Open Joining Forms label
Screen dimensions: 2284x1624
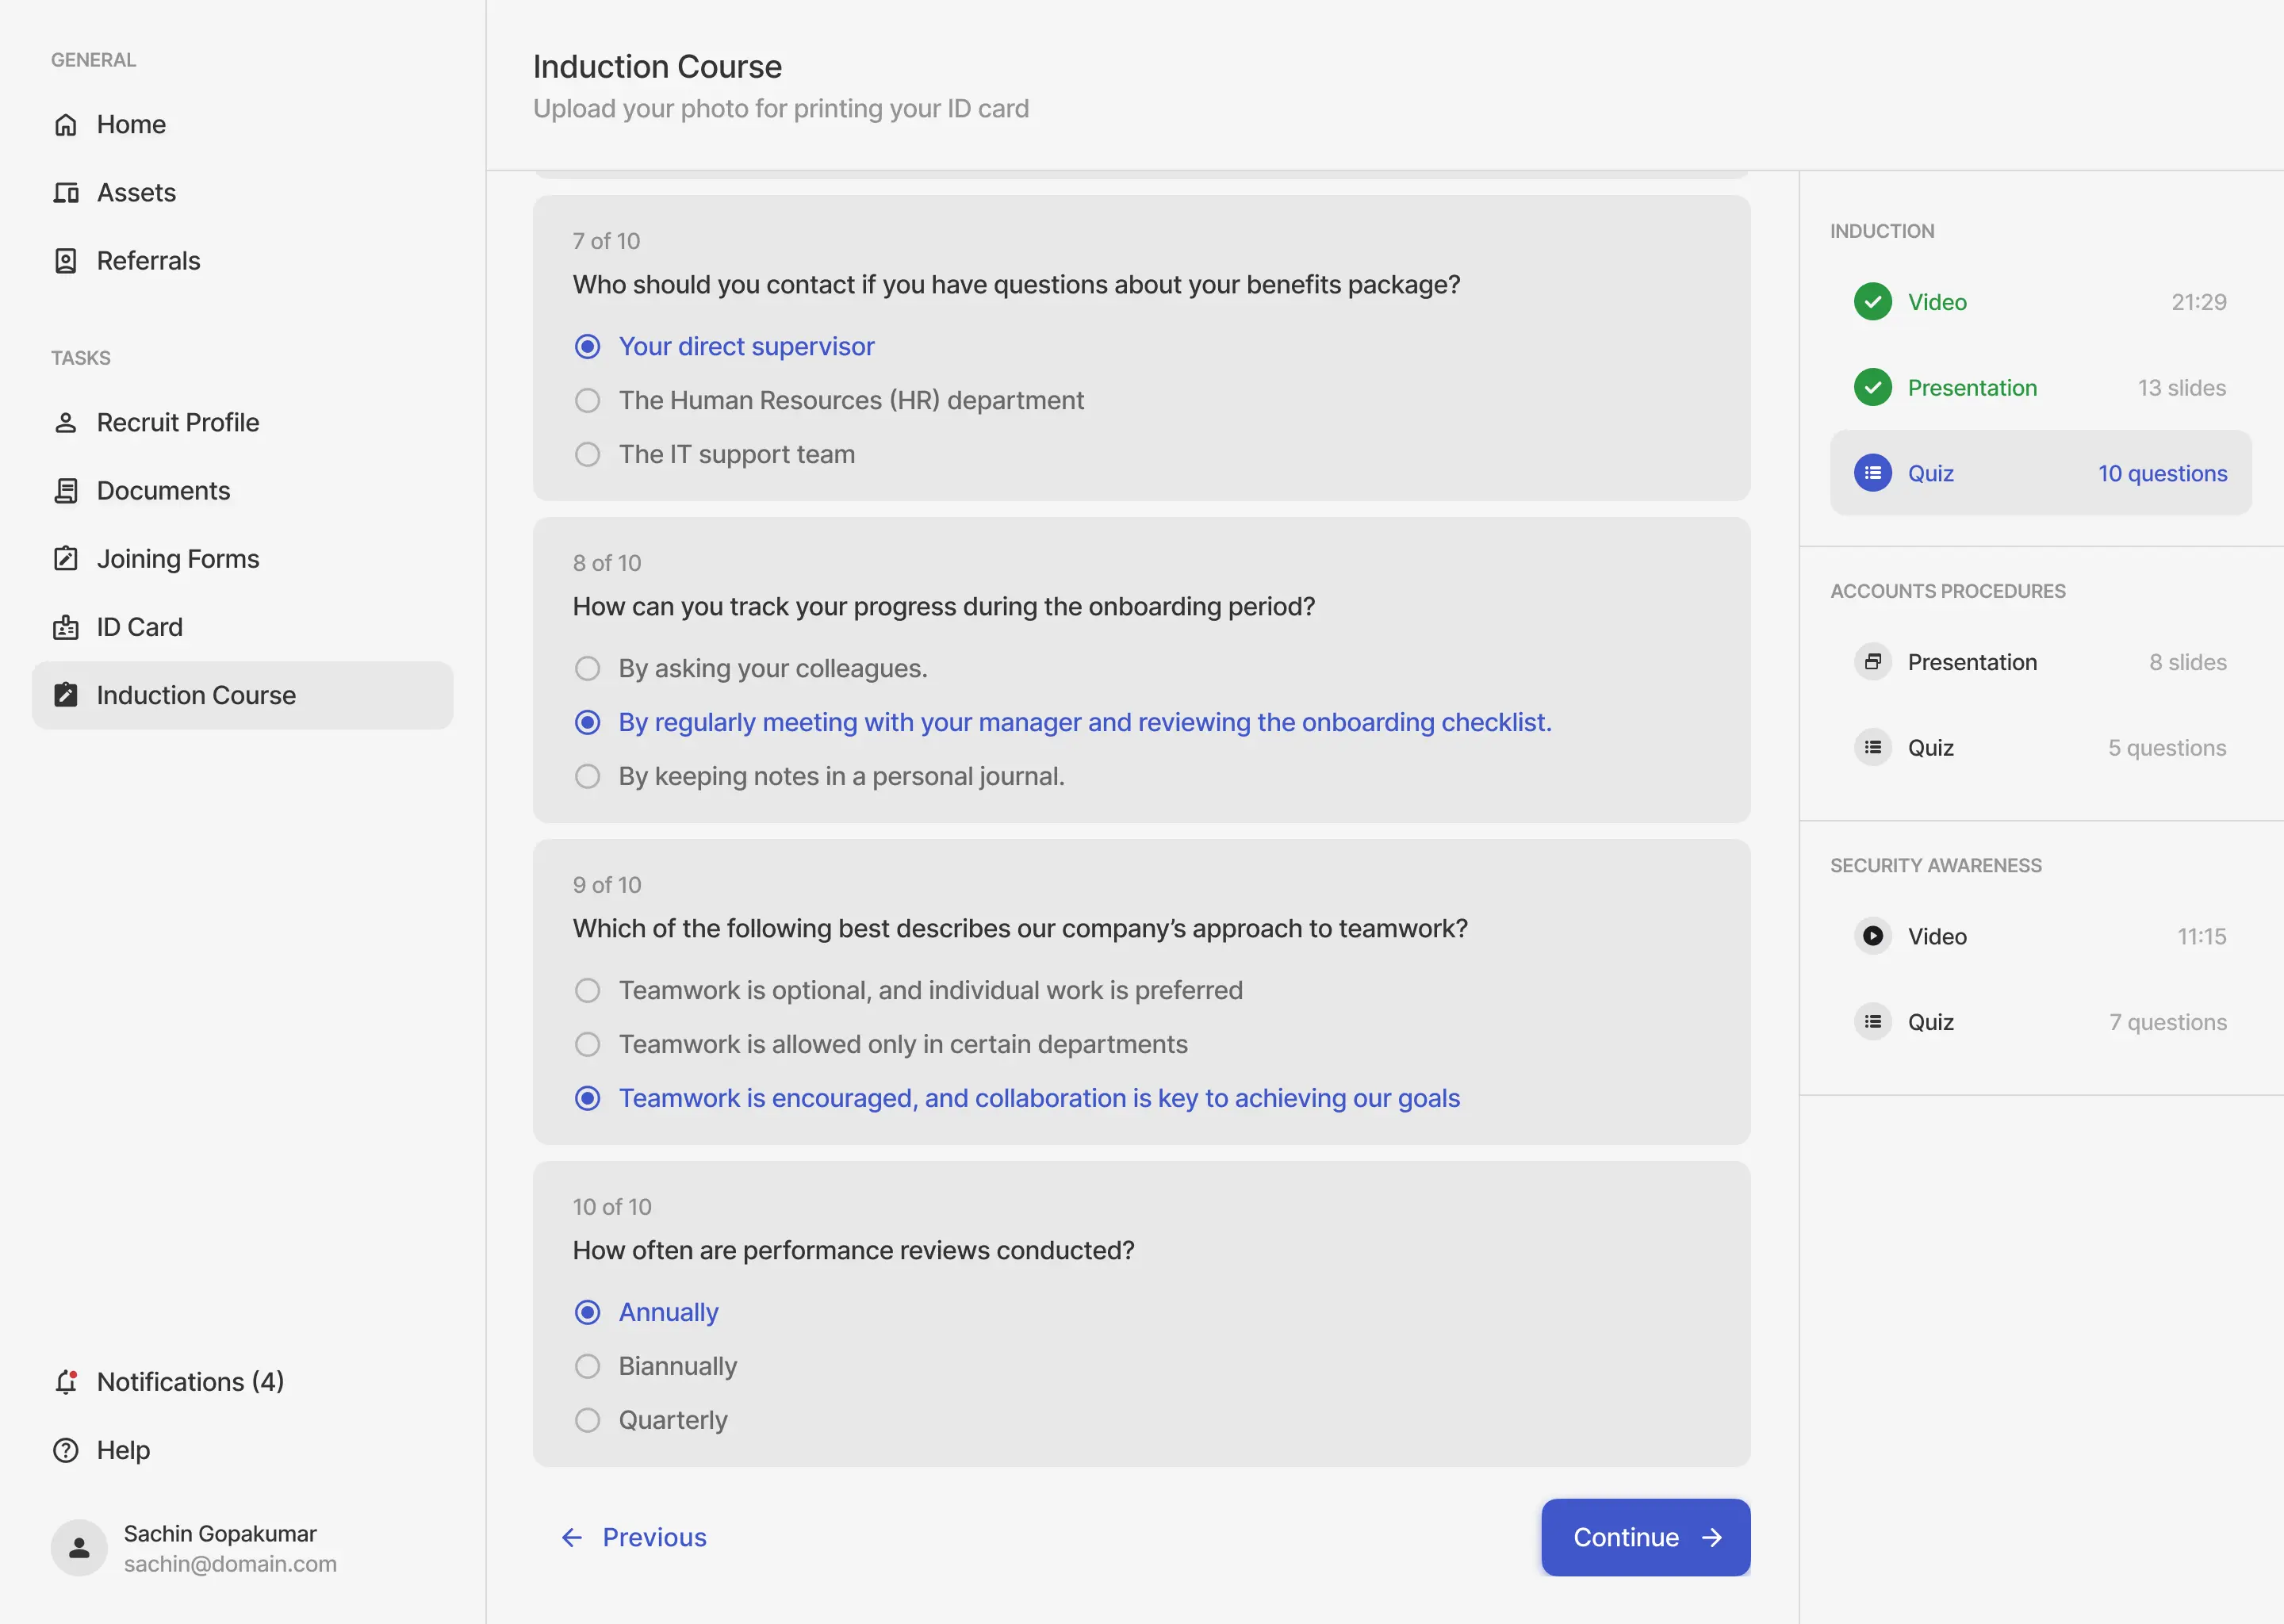click(x=178, y=559)
